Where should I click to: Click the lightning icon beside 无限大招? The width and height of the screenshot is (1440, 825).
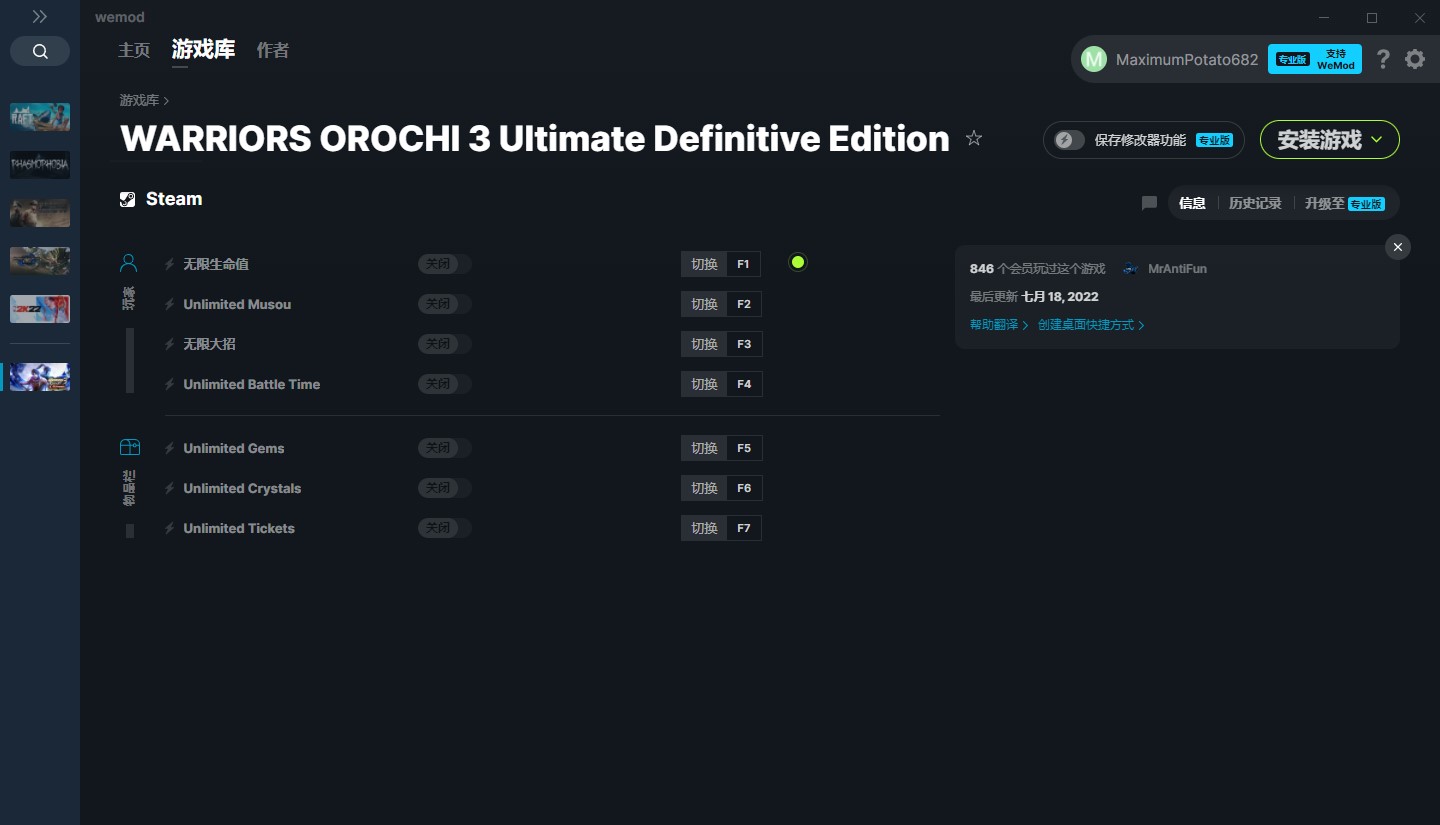click(x=170, y=344)
